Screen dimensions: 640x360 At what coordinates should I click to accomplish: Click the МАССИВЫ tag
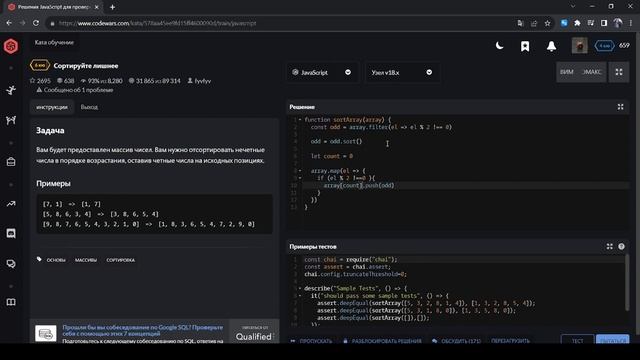click(x=86, y=260)
